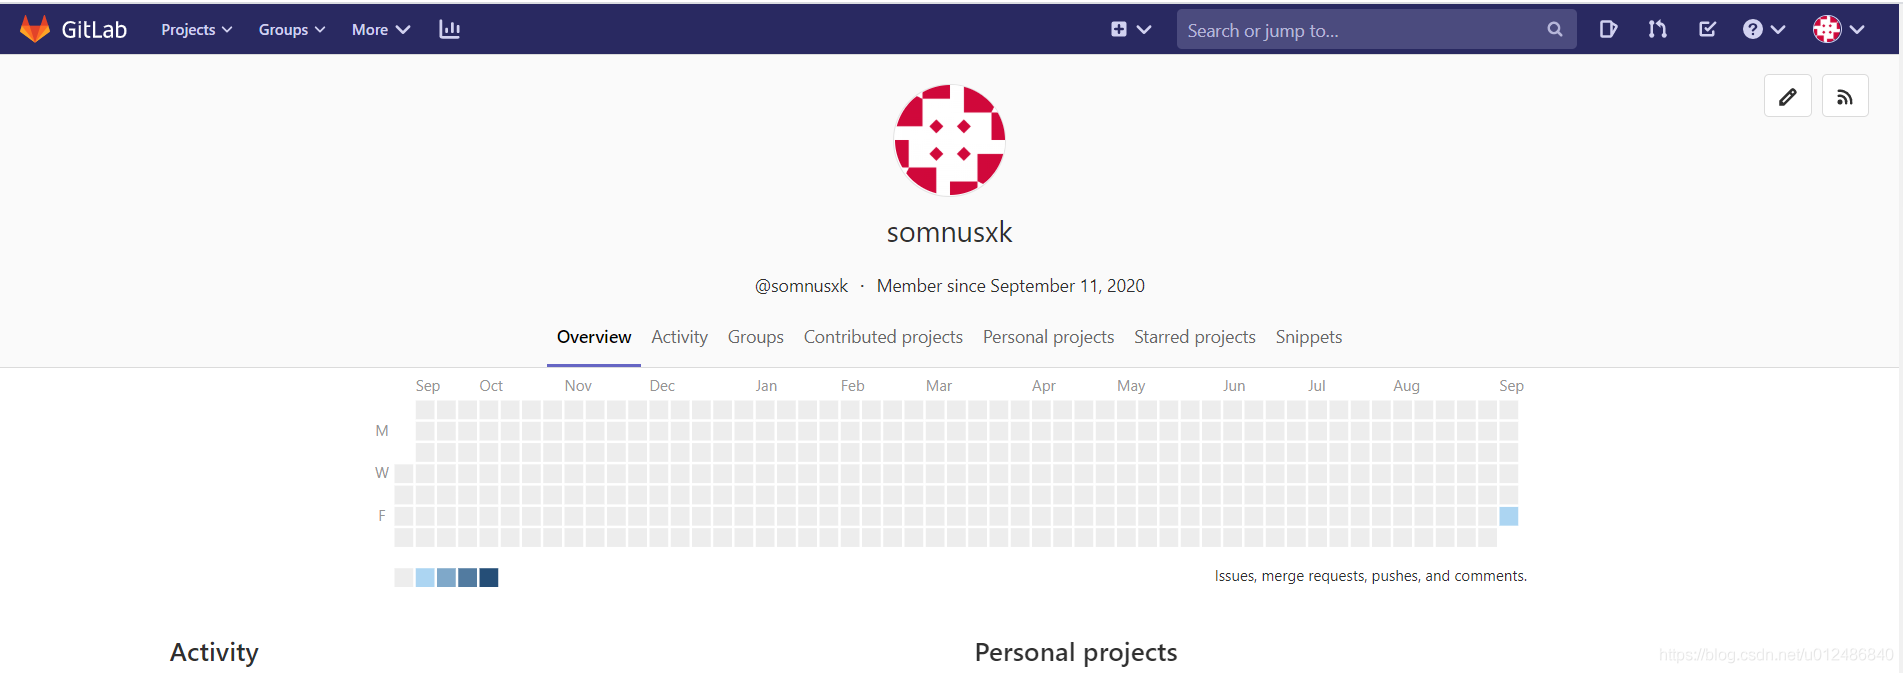The width and height of the screenshot is (1903, 673).
Task: Subscribe via the RSS feed button
Action: (x=1845, y=97)
